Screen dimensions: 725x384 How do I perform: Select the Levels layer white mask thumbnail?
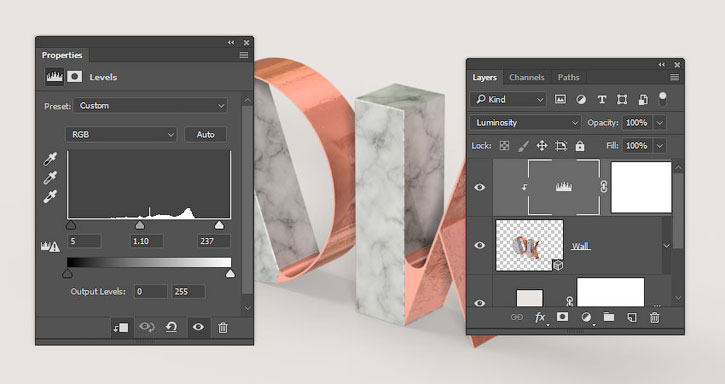tap(641, 187)
